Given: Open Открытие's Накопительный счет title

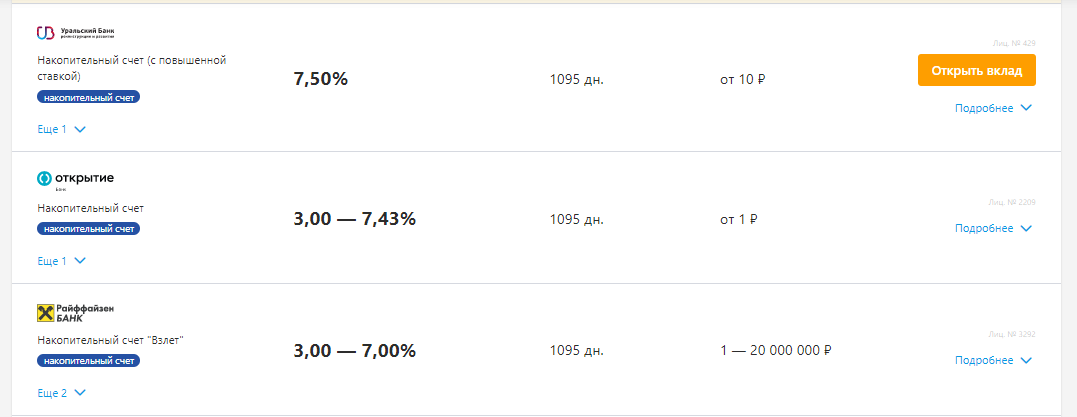Looking at the screenshot, I should point(91,208).
